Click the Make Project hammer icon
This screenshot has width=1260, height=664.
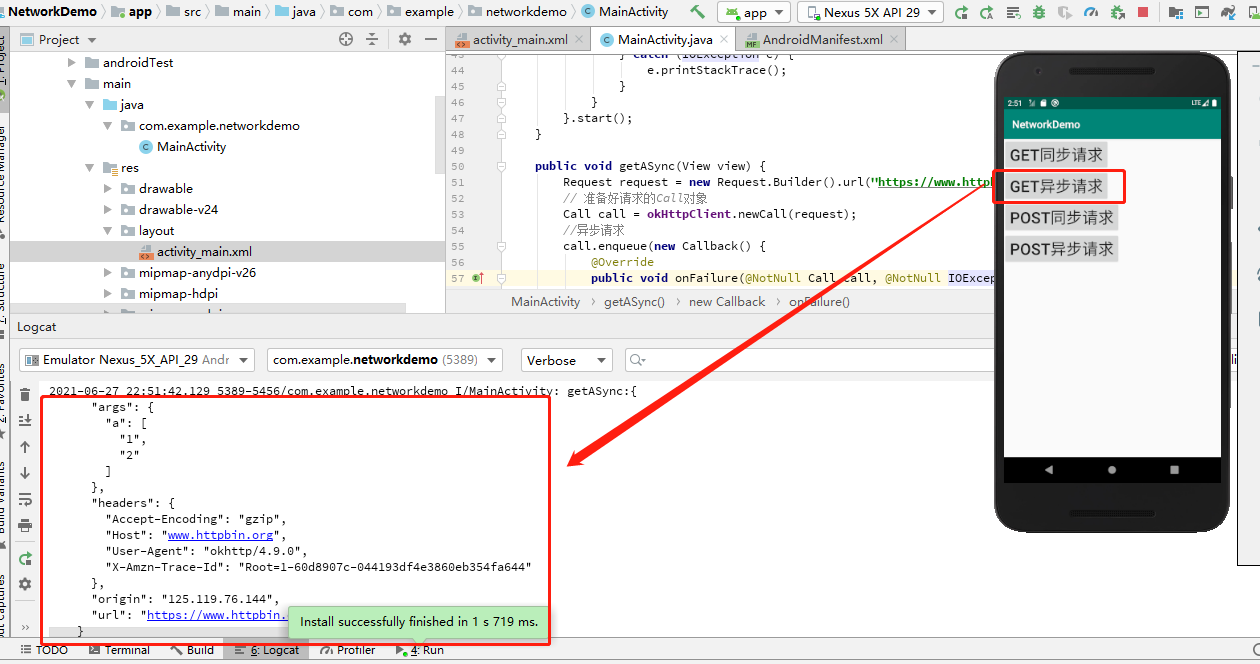pyautogui.click(x=697, y=12)
